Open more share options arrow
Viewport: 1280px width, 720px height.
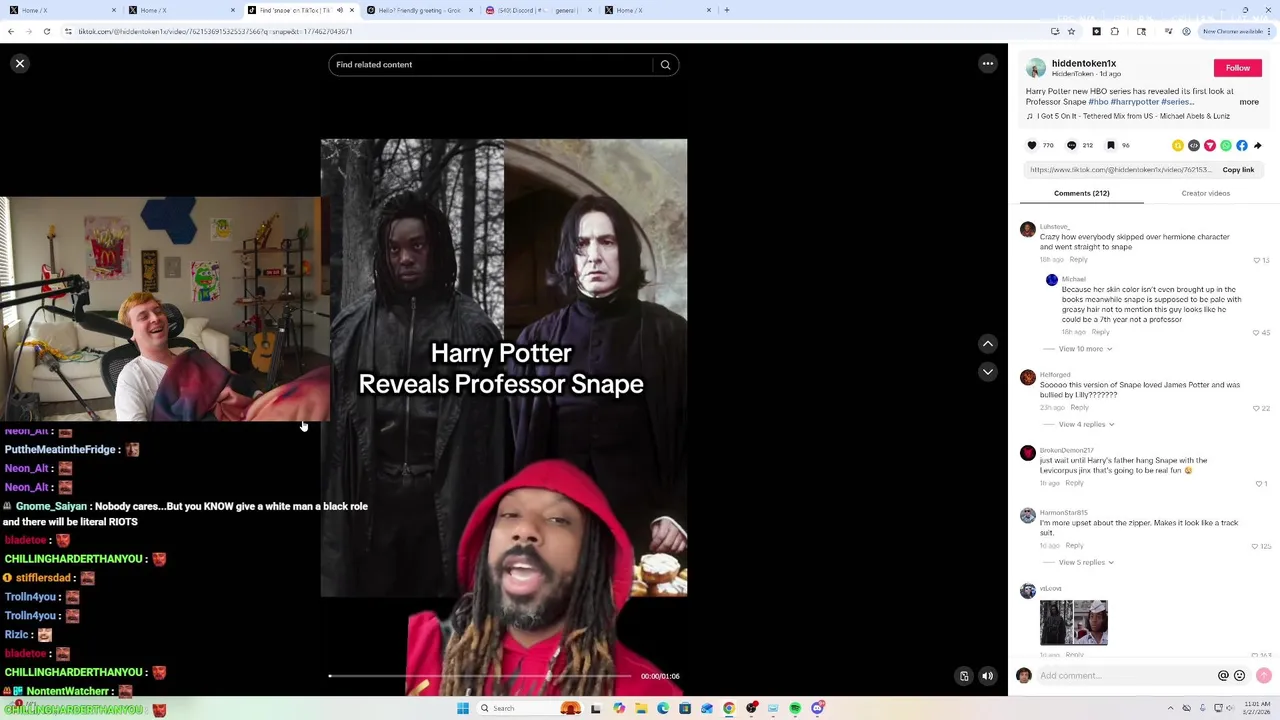tap(1258, 146)
